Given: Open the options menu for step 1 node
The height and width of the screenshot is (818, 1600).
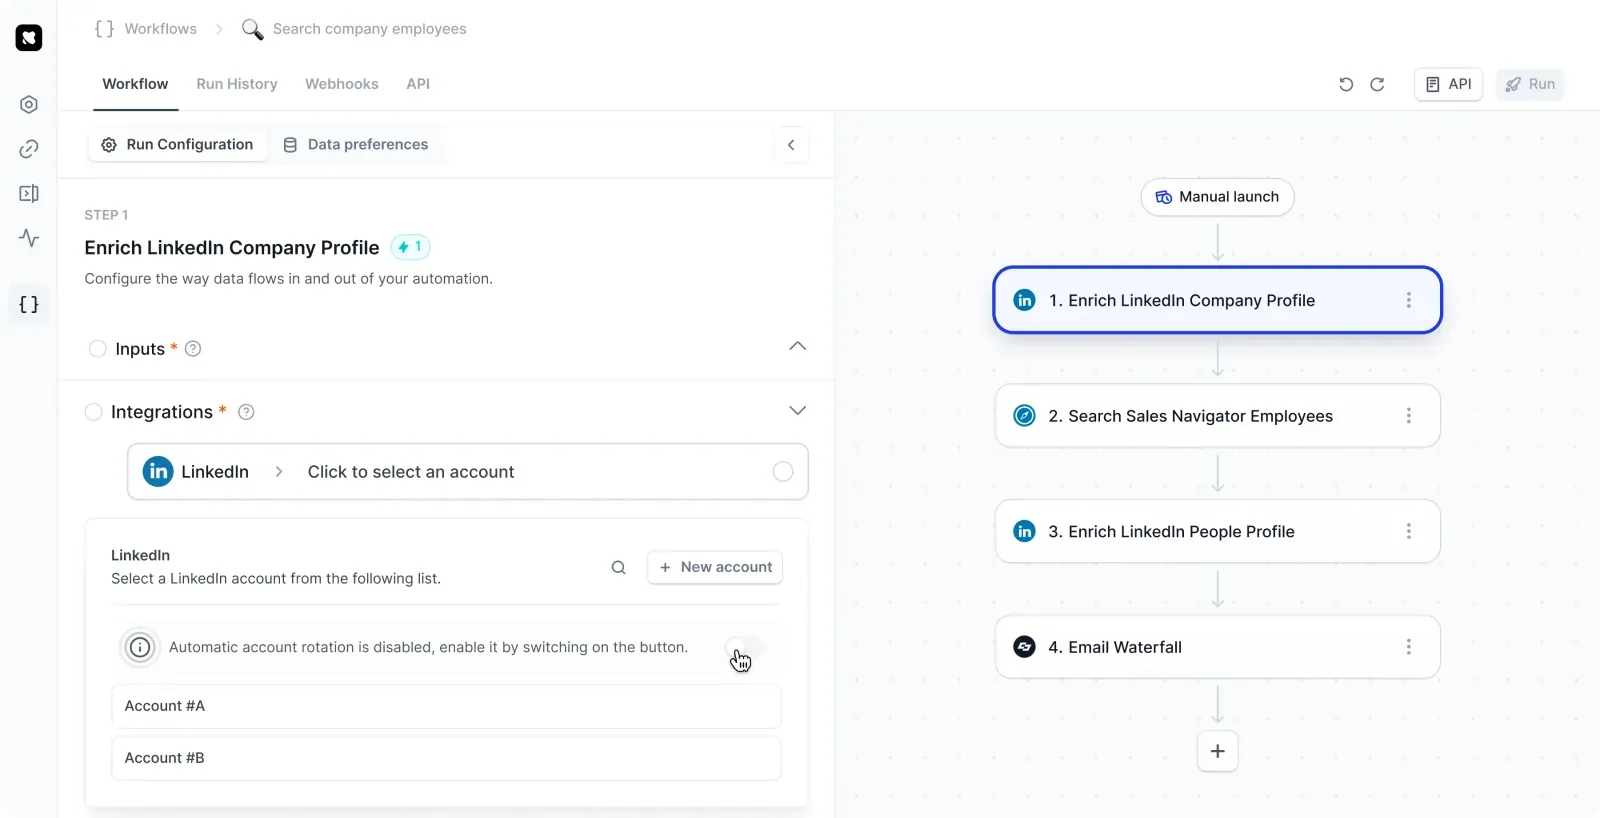Looking at the screenshot, I should coord(1409,300).
